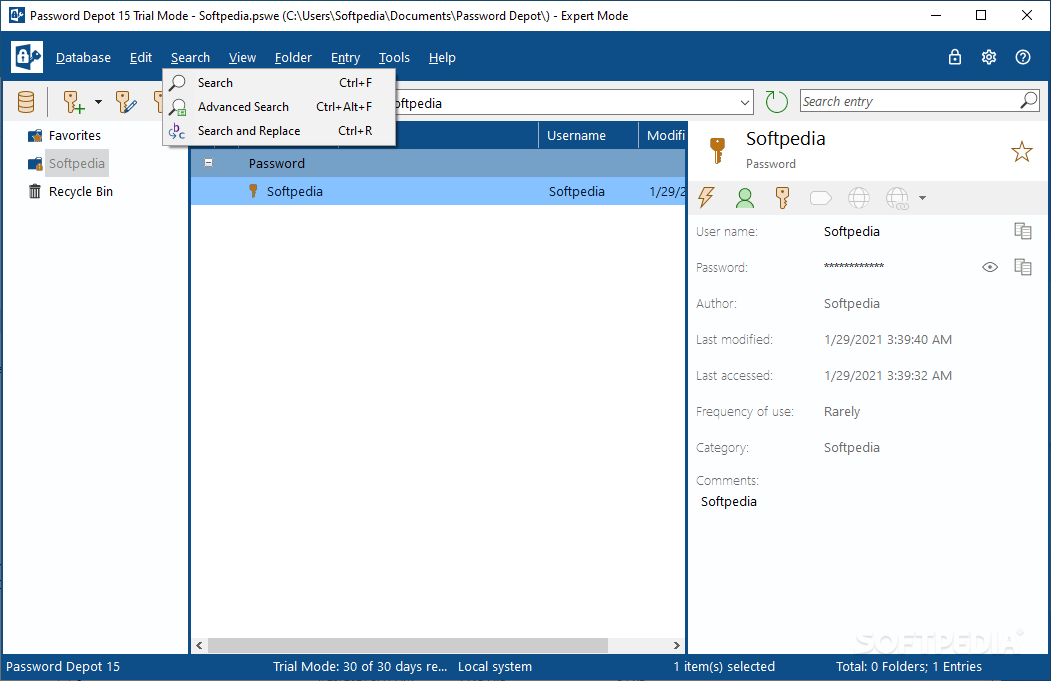Click the horizontal scrollbar left arrow
This screenshot has height=681, width=1051.
200,645
